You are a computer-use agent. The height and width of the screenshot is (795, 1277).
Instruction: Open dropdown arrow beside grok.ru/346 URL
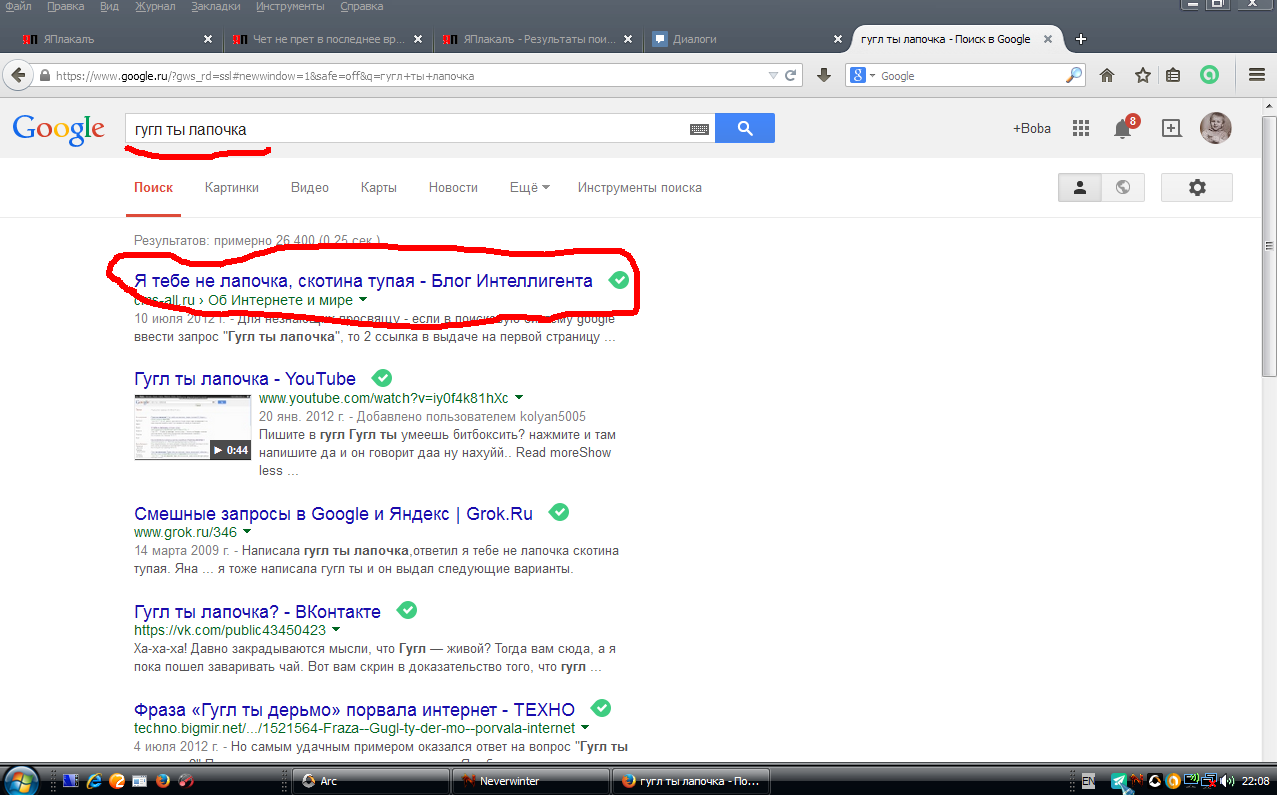247,532
